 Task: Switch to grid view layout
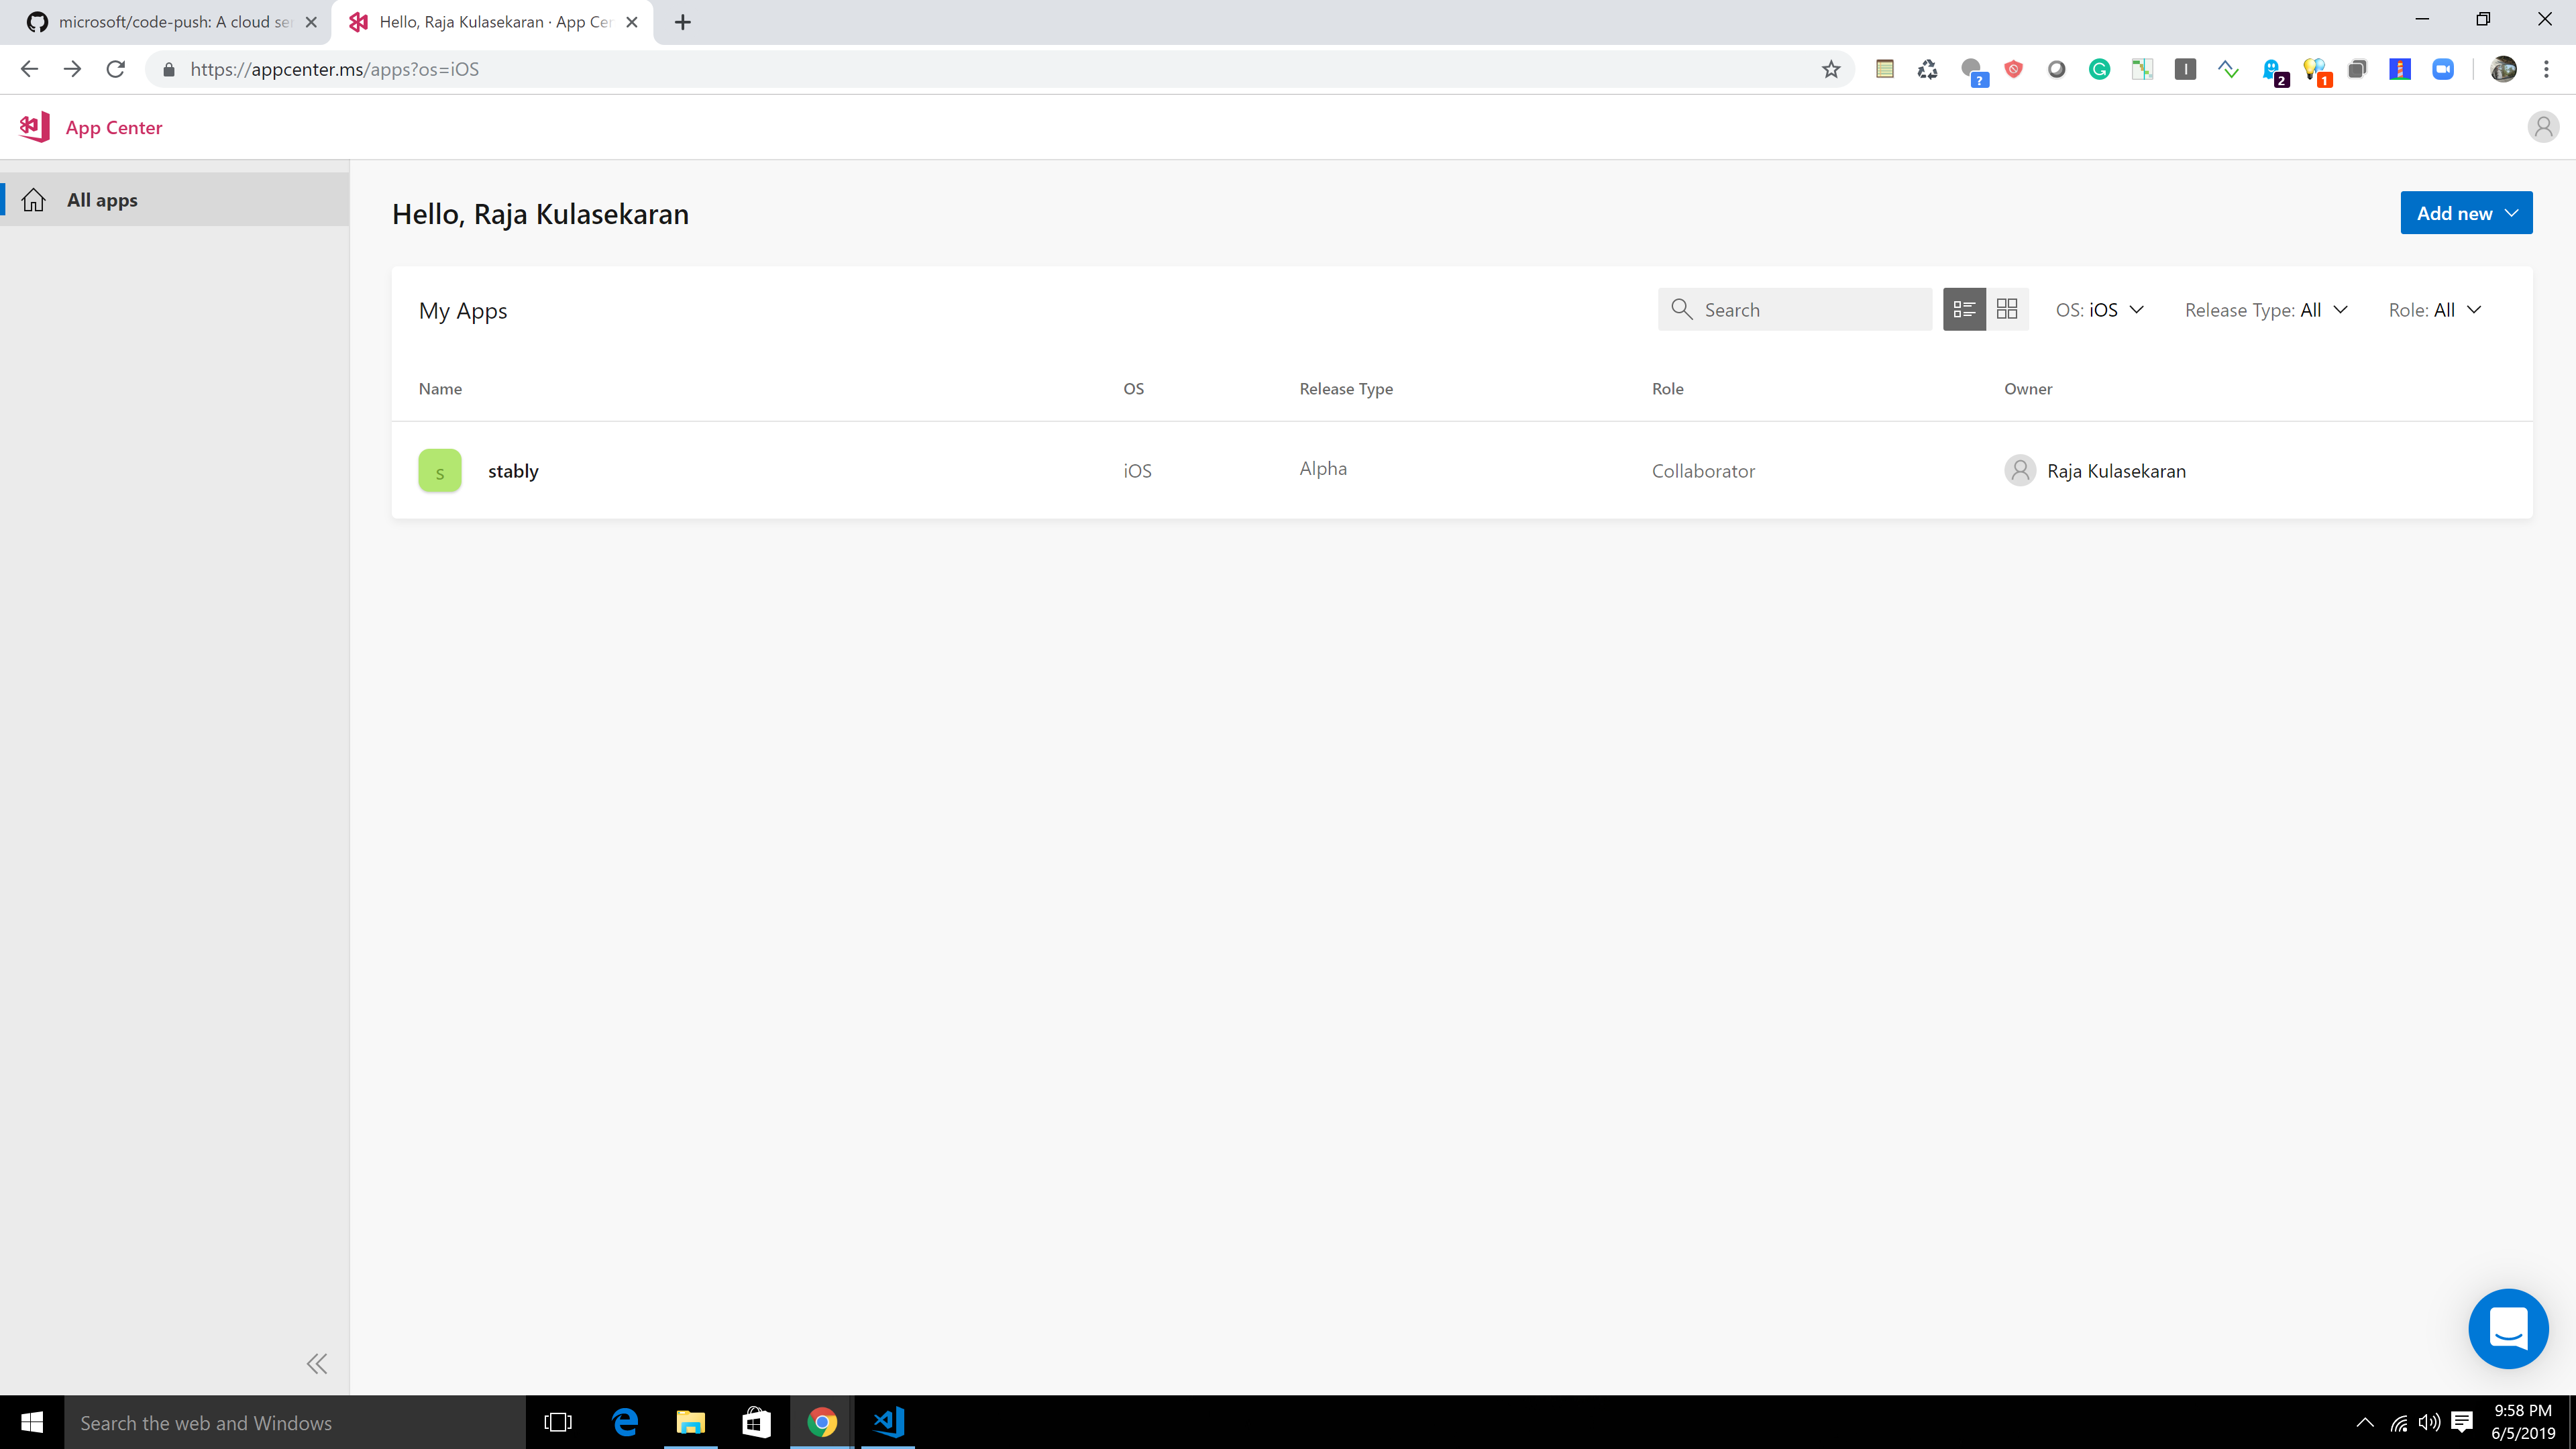[2007, 310]
